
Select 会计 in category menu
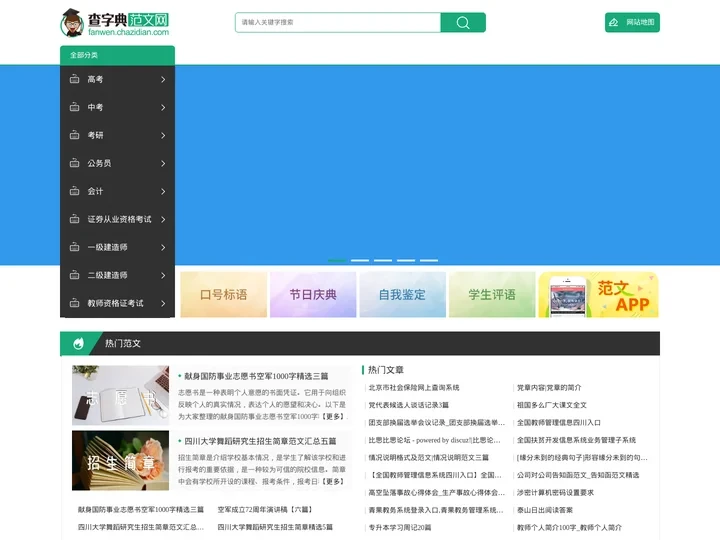point(95,191)
